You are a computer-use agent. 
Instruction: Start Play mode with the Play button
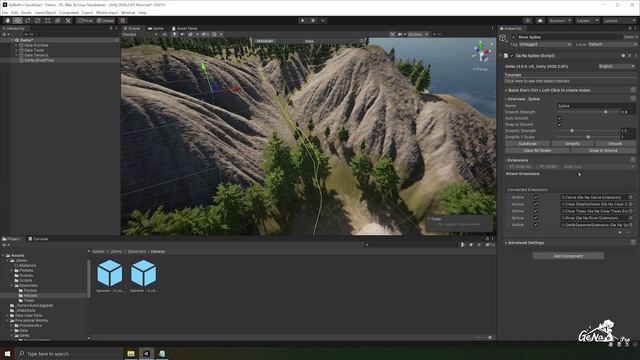click(302, 20)
